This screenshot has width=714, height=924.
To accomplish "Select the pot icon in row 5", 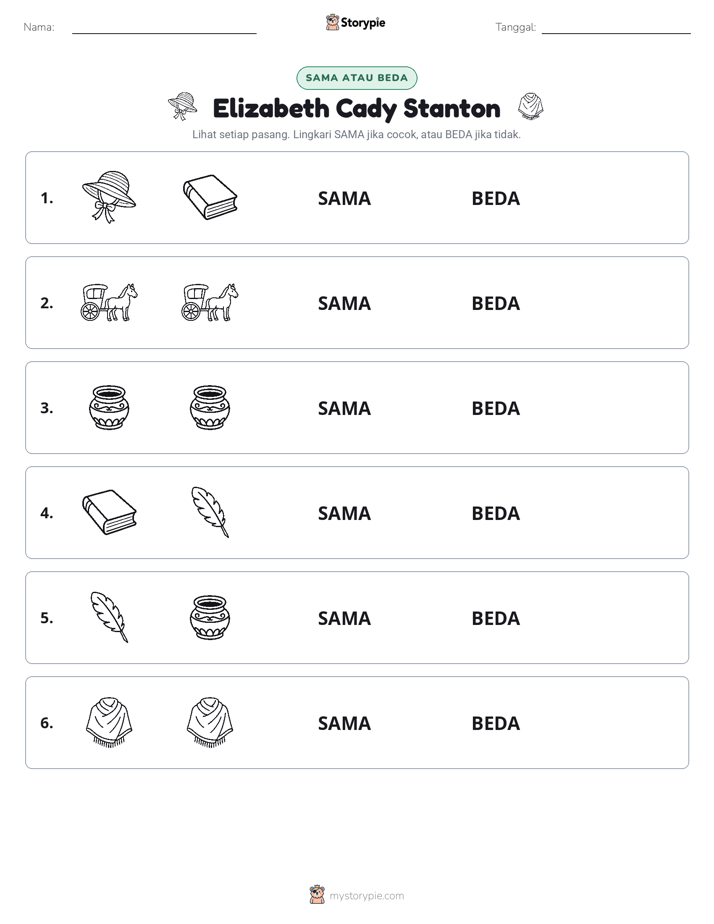I will pos(210,618).
